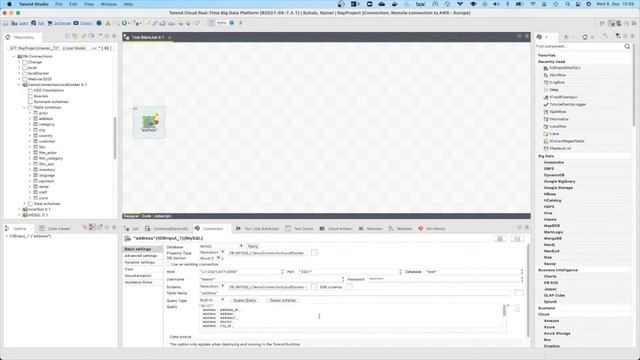The image size is (640, 360).
Task: Open the Edit menu
Action: point(73,4)
